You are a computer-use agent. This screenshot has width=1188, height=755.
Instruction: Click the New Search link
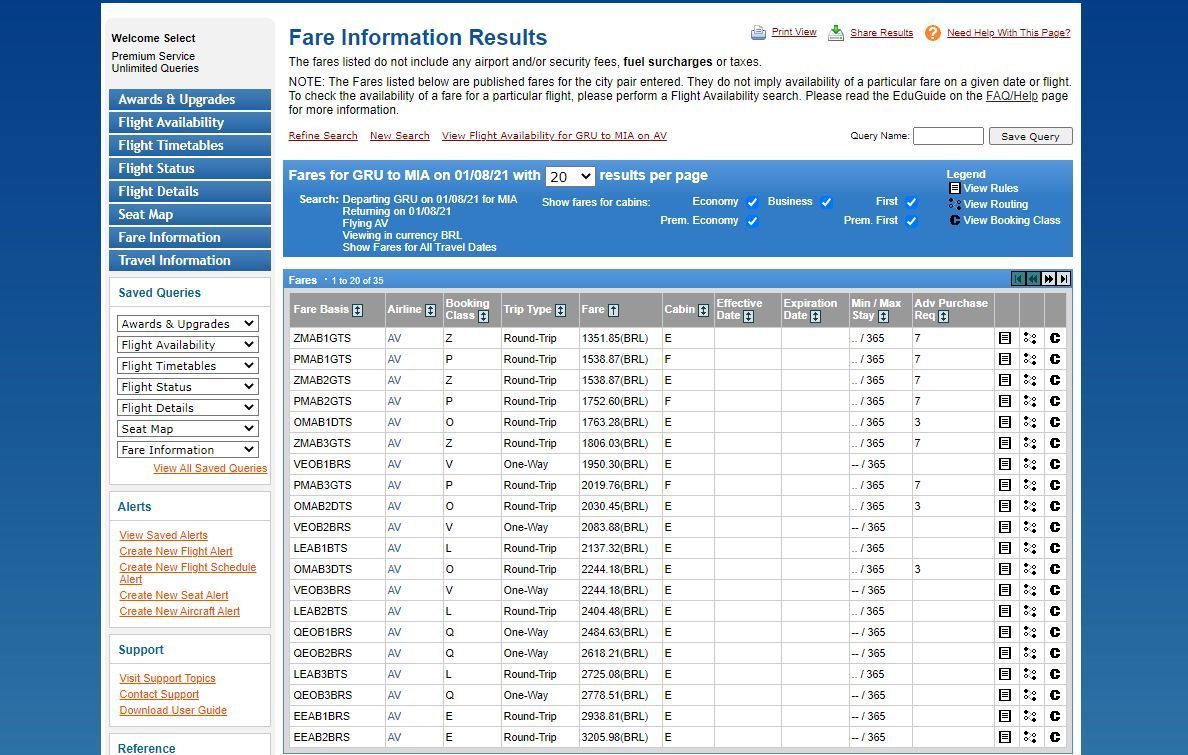[399, 136]
